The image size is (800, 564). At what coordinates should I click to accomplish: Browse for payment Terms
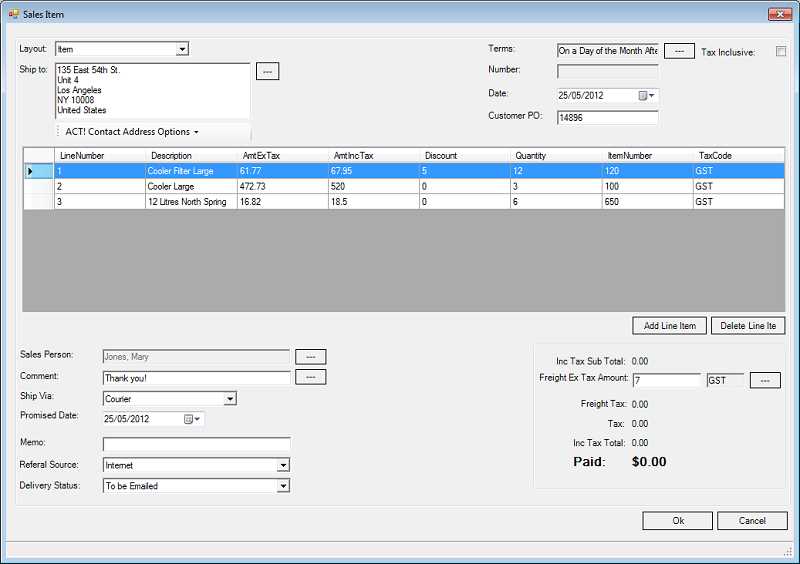tap(679, 51)
